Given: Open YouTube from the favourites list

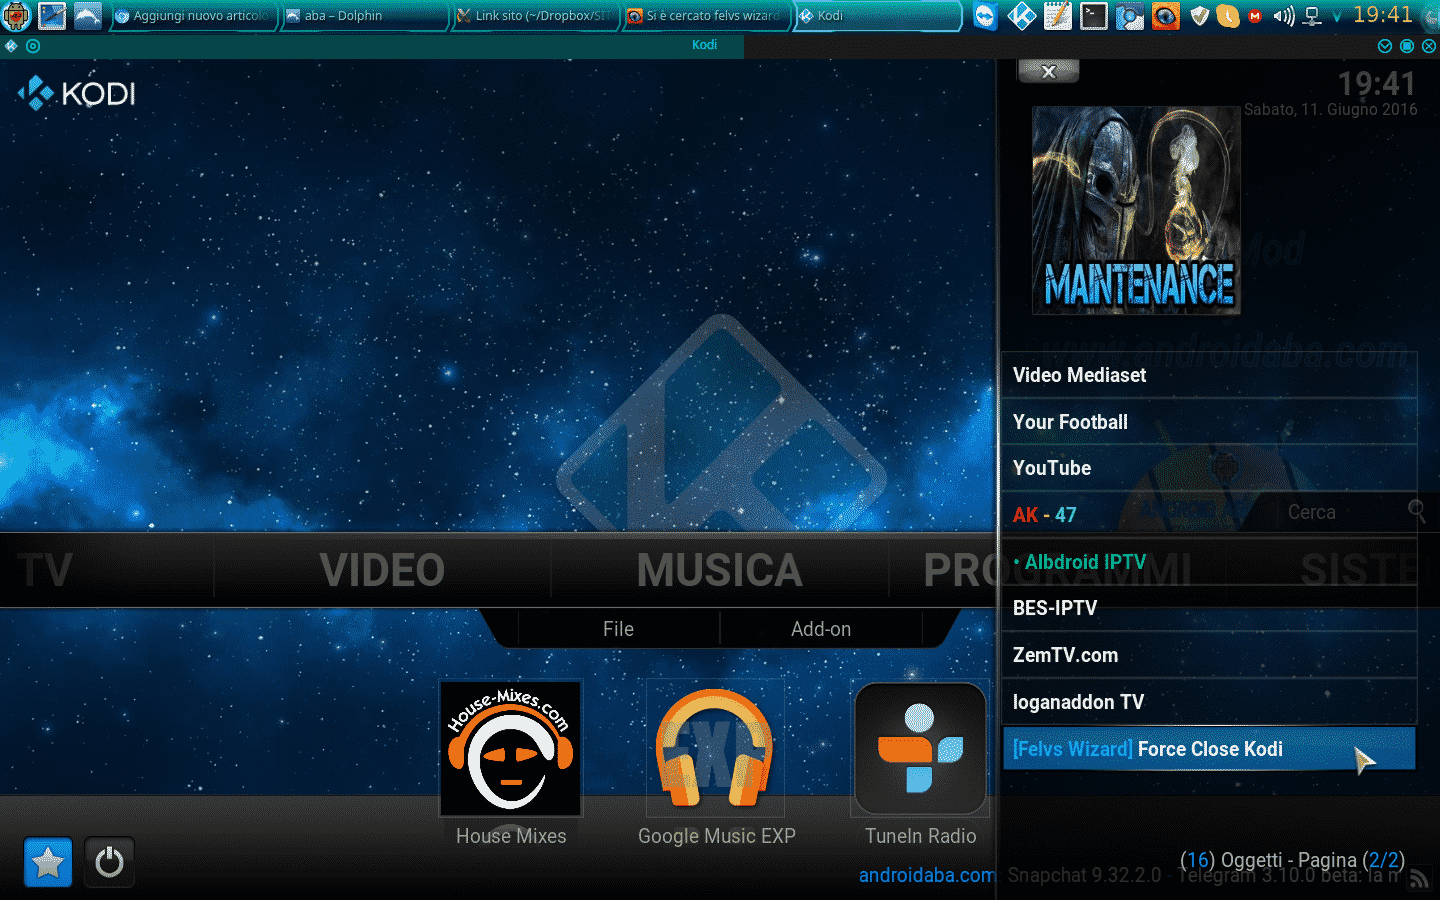Looking at the screenshot, I should point(1209,468).
